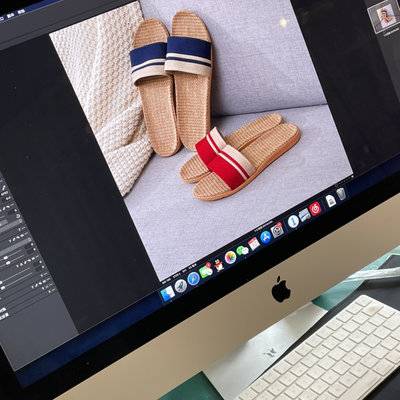400x400 pixels.
Task: Launch the Launchpad rocket icon
Action: point(181,286)
